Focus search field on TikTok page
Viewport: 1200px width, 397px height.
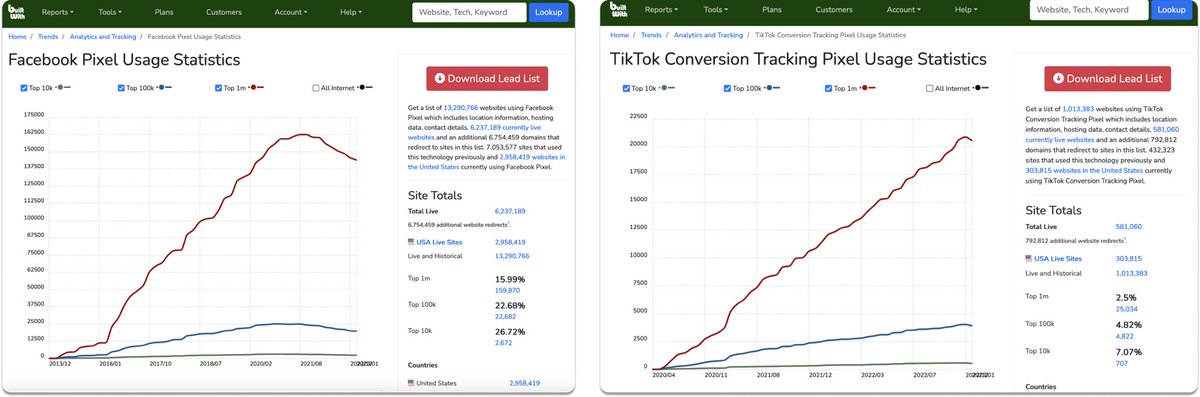tap(1089, 11)
